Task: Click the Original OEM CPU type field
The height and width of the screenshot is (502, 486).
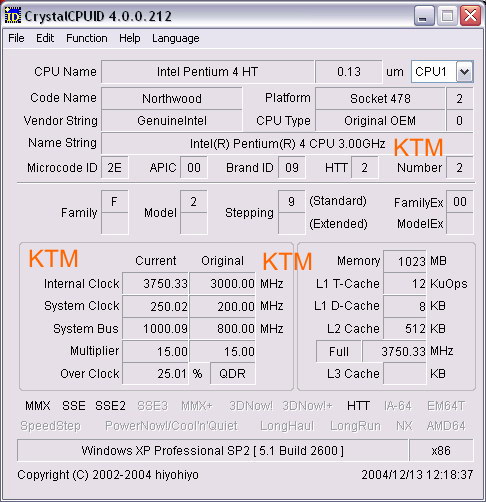Action: click(380, 120)
